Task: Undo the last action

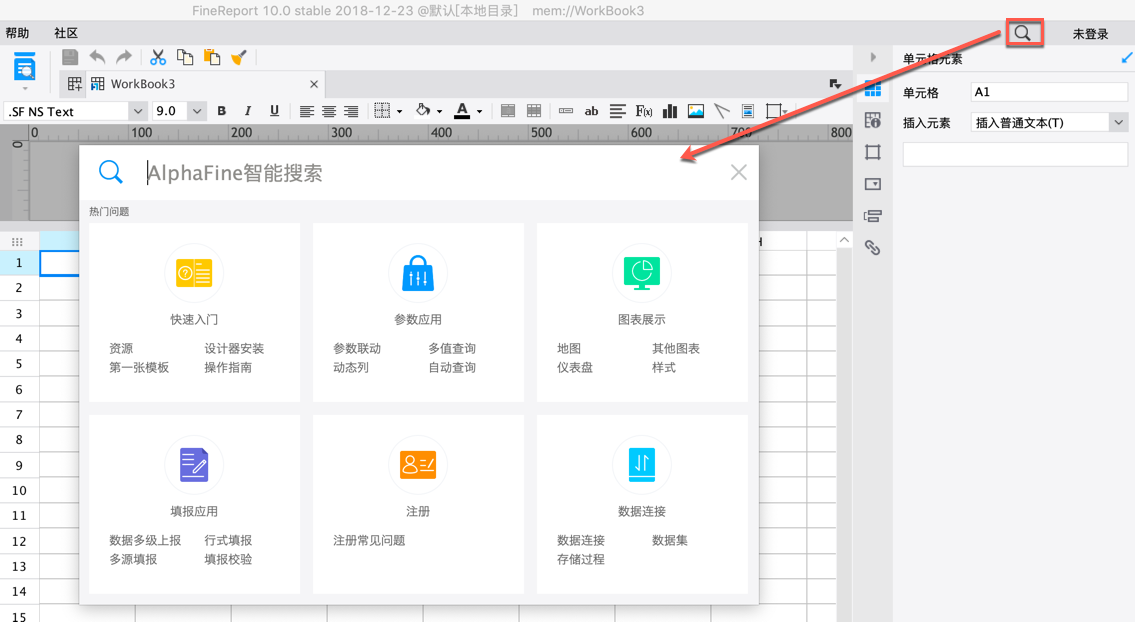Action: tap(97, 57)
